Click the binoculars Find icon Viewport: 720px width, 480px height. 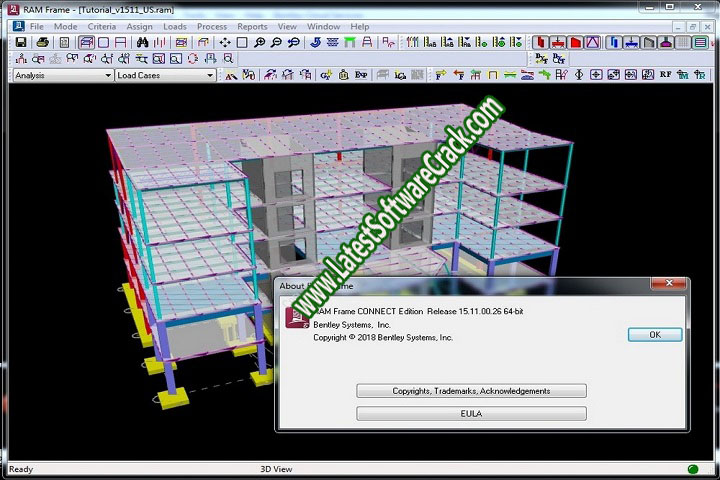[142, 43]
